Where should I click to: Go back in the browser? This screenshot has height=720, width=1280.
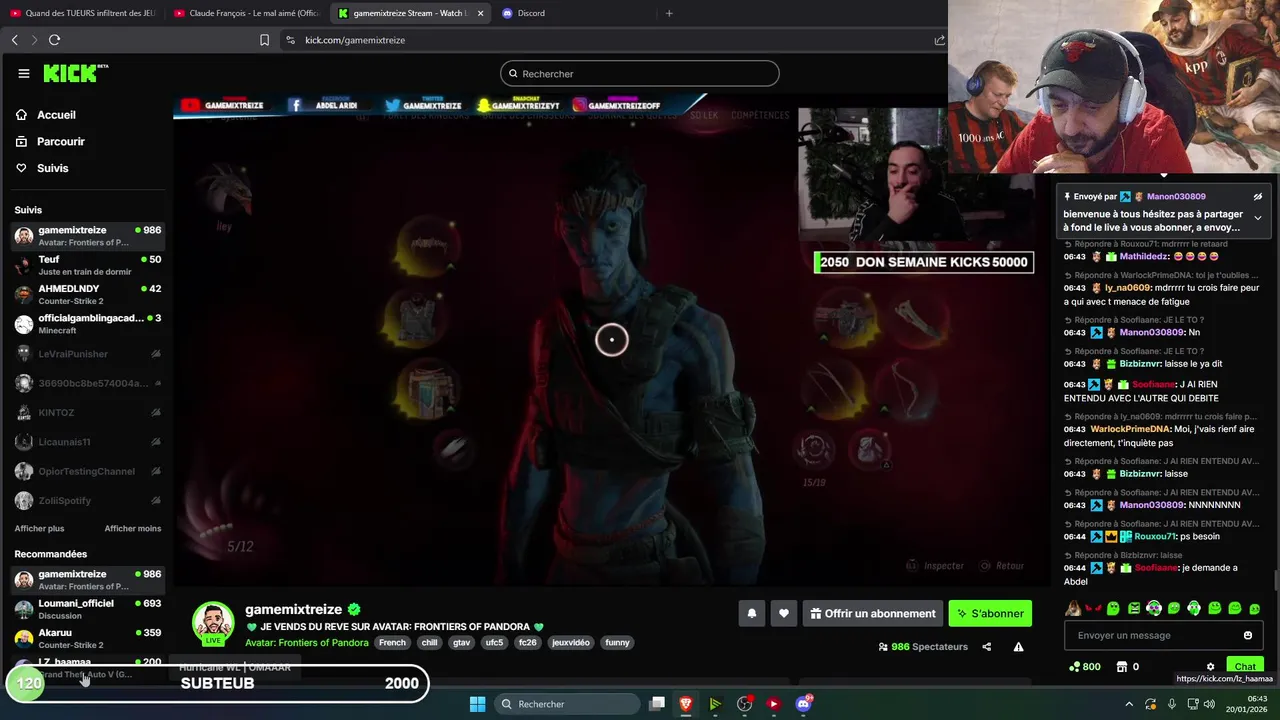point(14,40)
